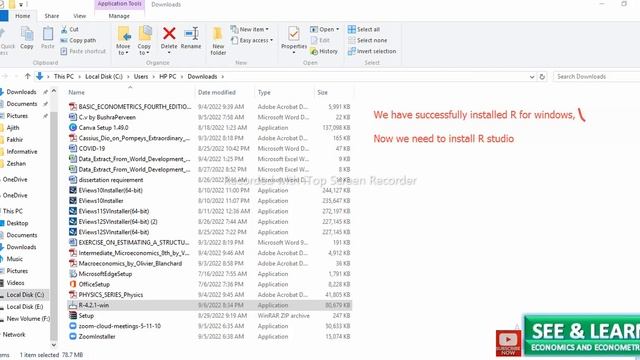Select Music in navigation pane

[x=14, y=259]
